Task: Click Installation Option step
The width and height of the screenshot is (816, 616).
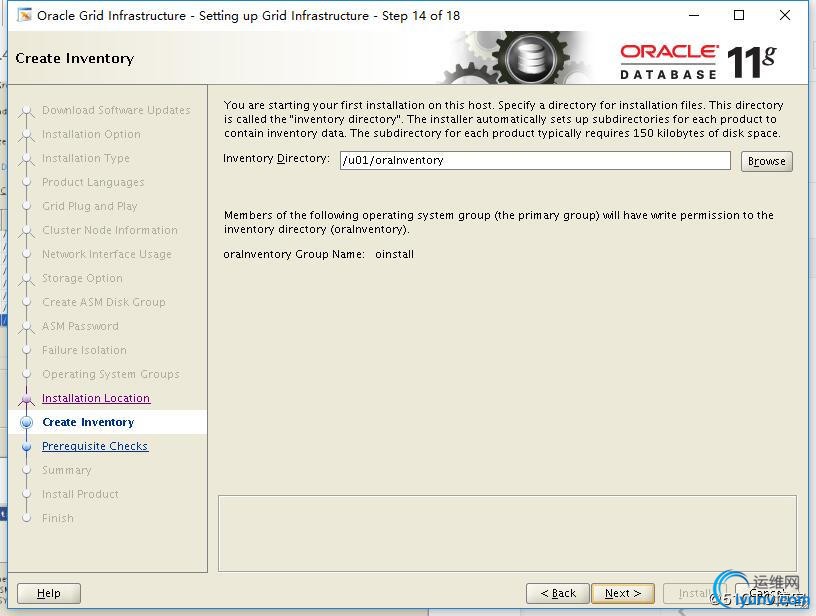Action: (91, 134)
